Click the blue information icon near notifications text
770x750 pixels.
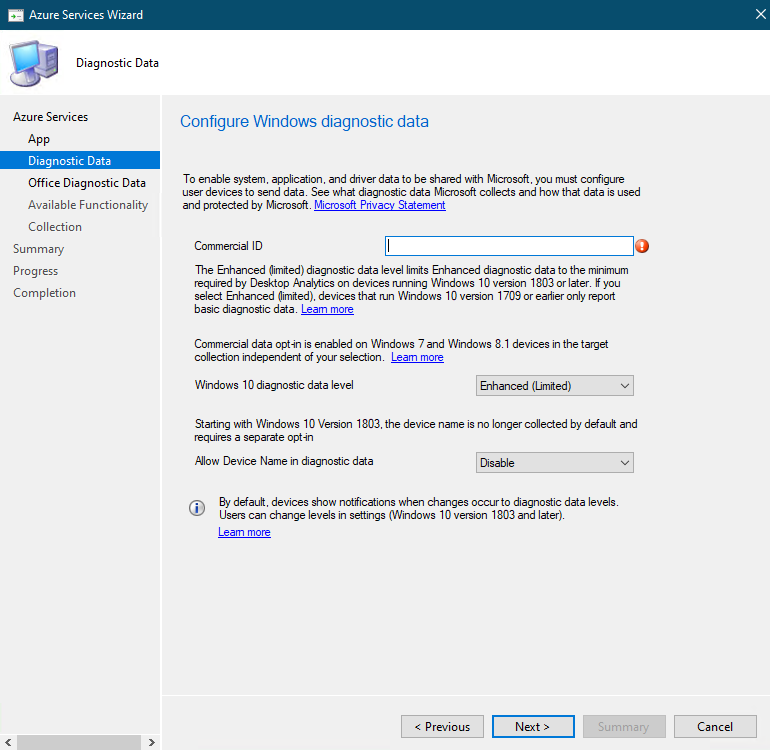(197, 508)
